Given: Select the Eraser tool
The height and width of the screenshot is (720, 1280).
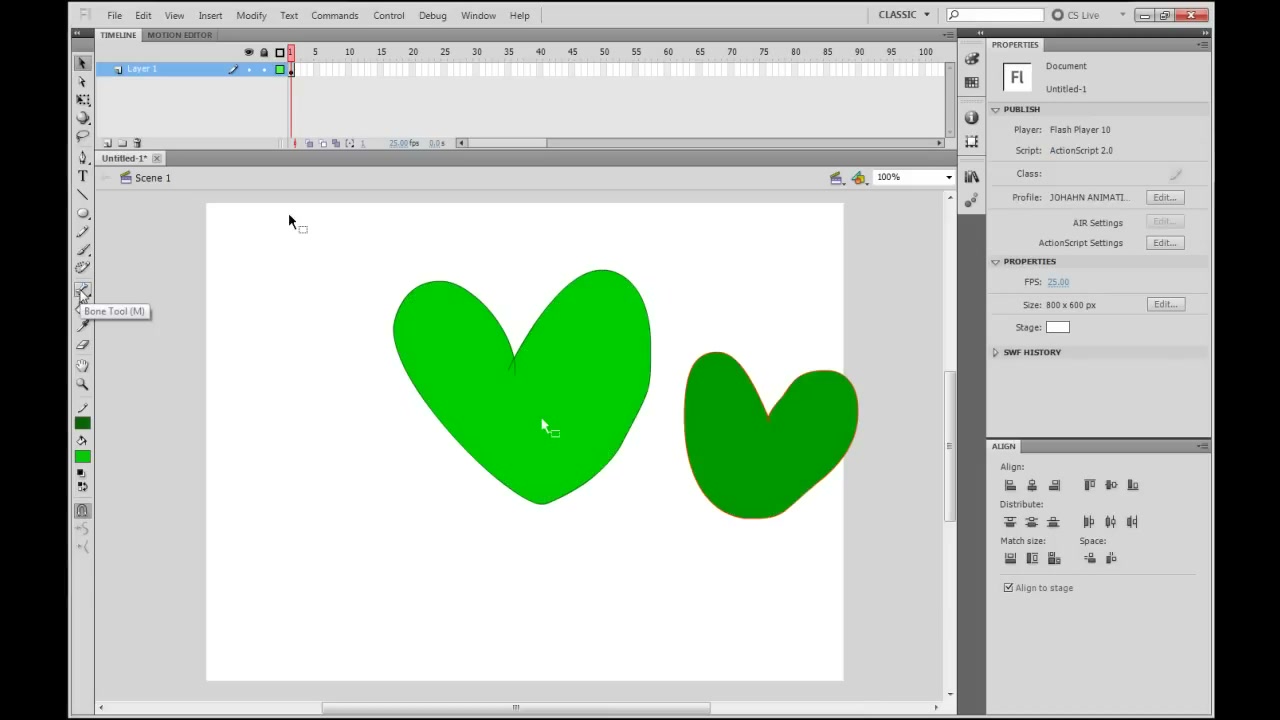Looking at the screenshot, I should [x=83, y=344].
